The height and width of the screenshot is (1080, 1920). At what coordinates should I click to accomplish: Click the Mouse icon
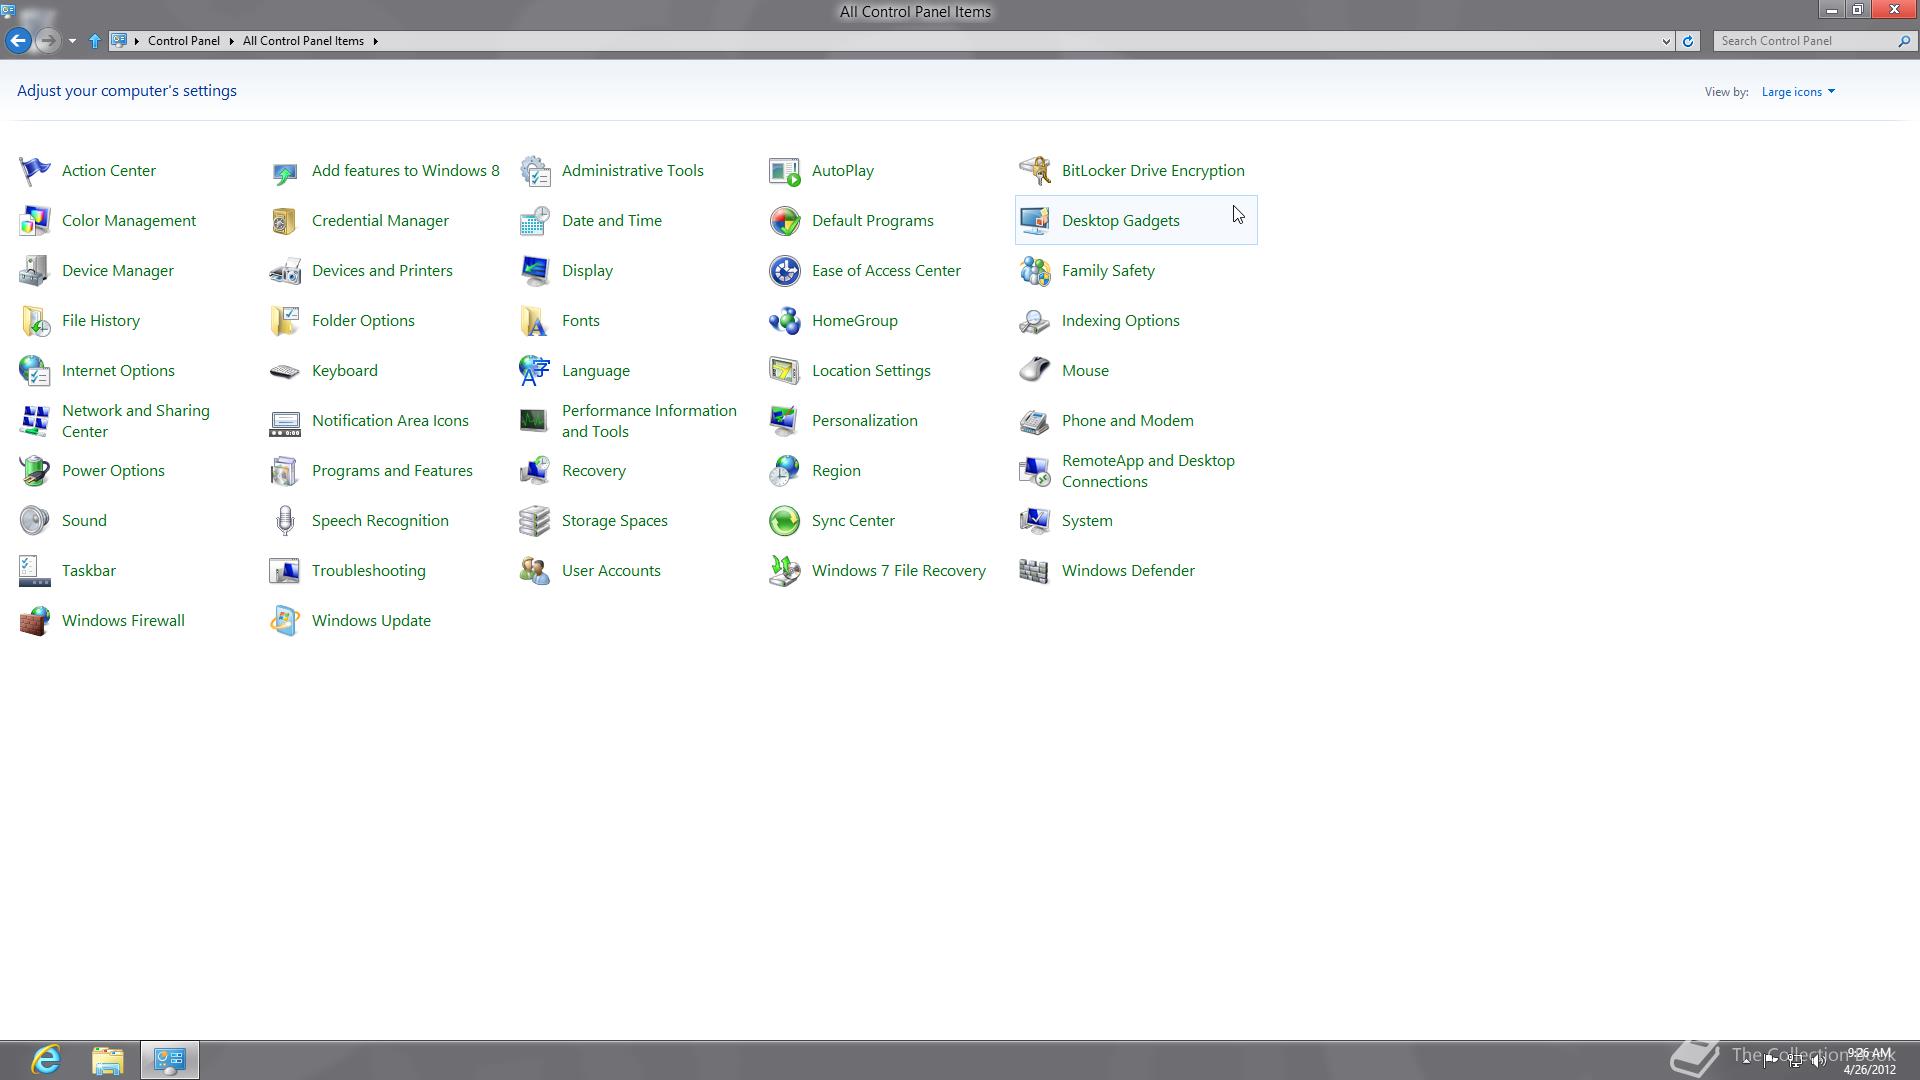click(1035, 371)
